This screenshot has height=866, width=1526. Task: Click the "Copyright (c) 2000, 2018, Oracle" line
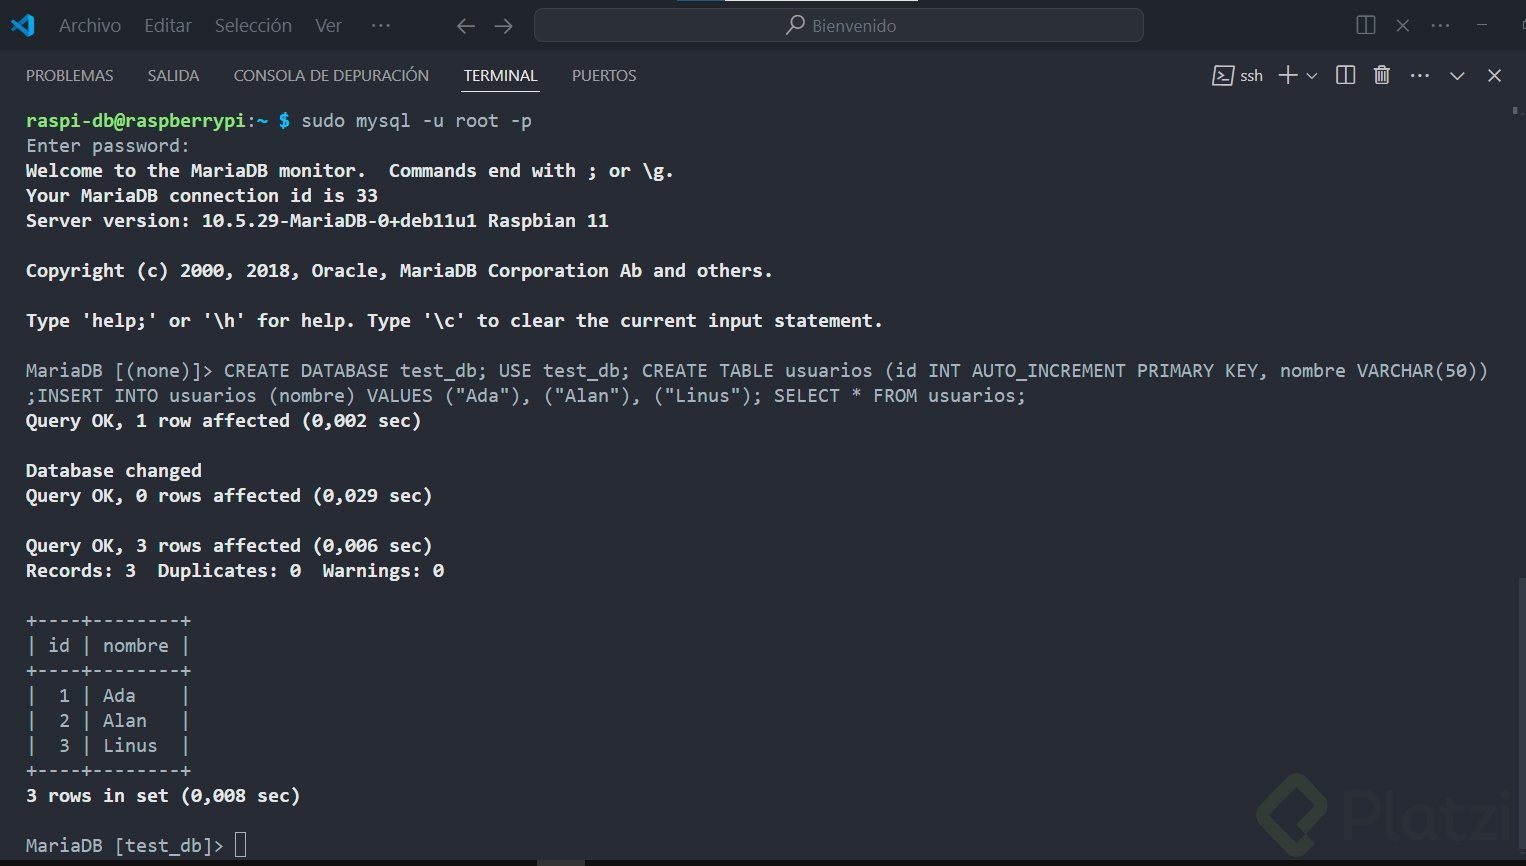click(x=399, y=271)
